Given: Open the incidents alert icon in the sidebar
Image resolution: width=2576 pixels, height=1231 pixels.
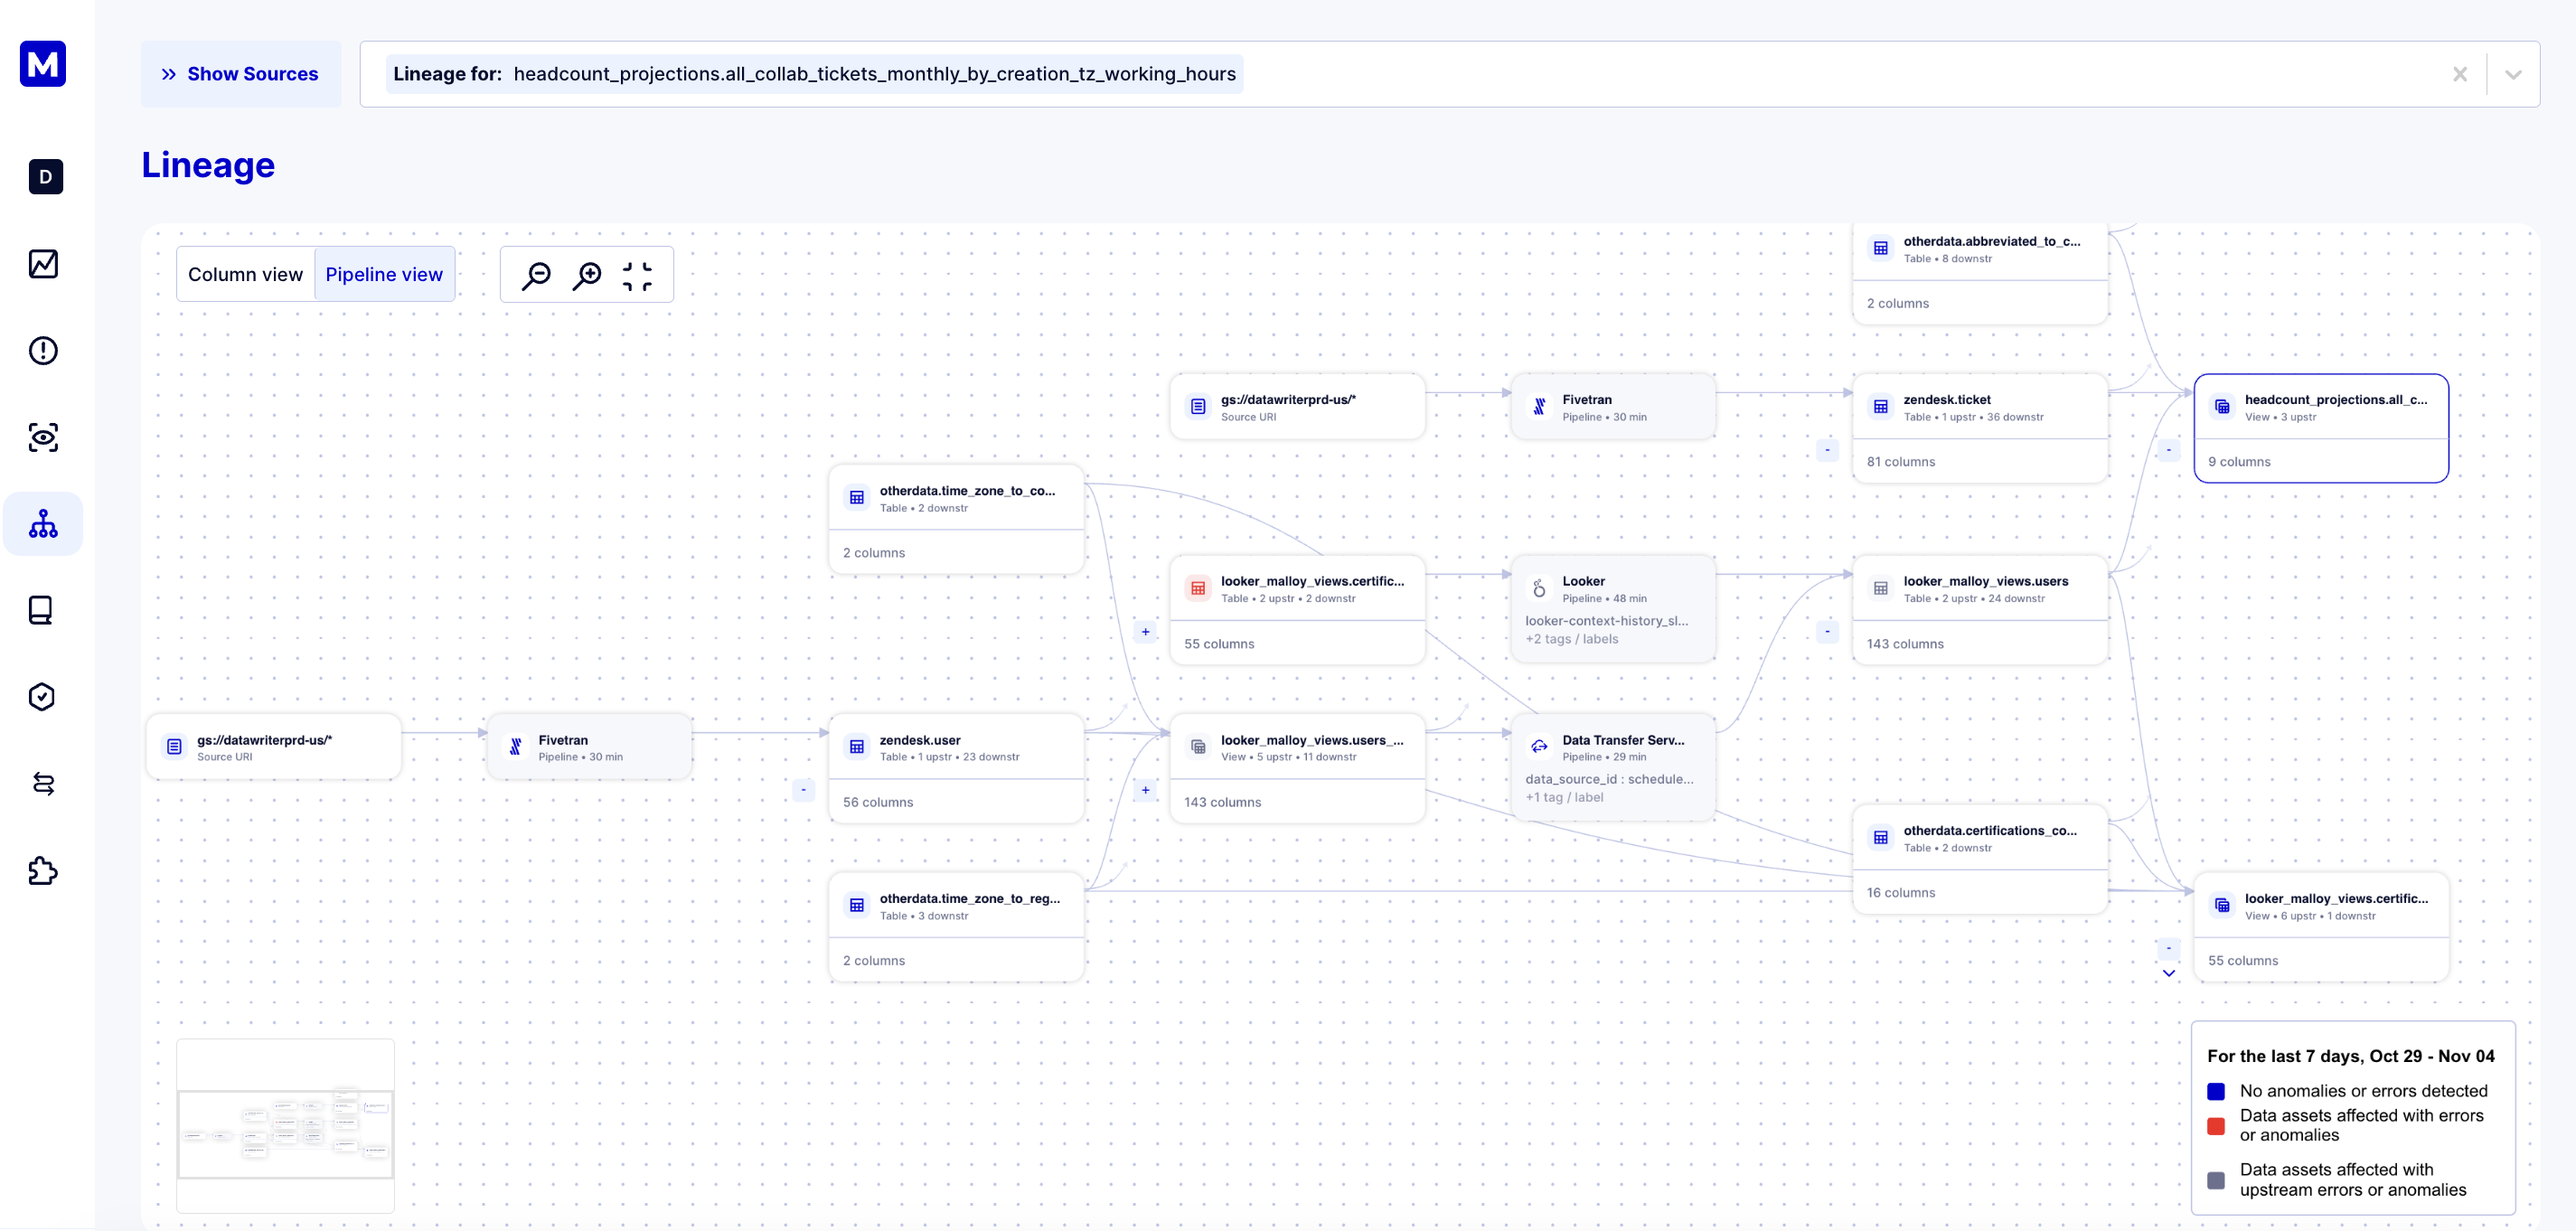Looking at the screenshot, I should click(x=43, y=351).
